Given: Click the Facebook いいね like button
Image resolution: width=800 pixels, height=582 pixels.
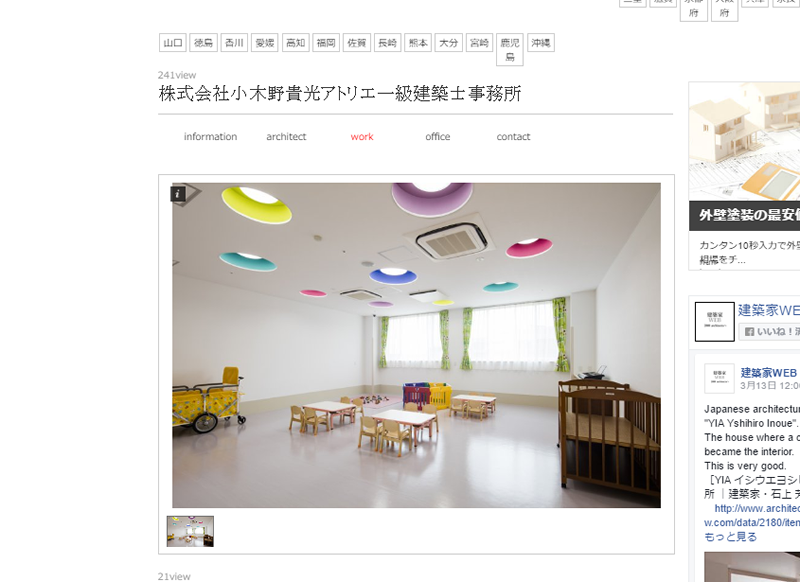Looking at the screenshot, I should tap(769, 332).
